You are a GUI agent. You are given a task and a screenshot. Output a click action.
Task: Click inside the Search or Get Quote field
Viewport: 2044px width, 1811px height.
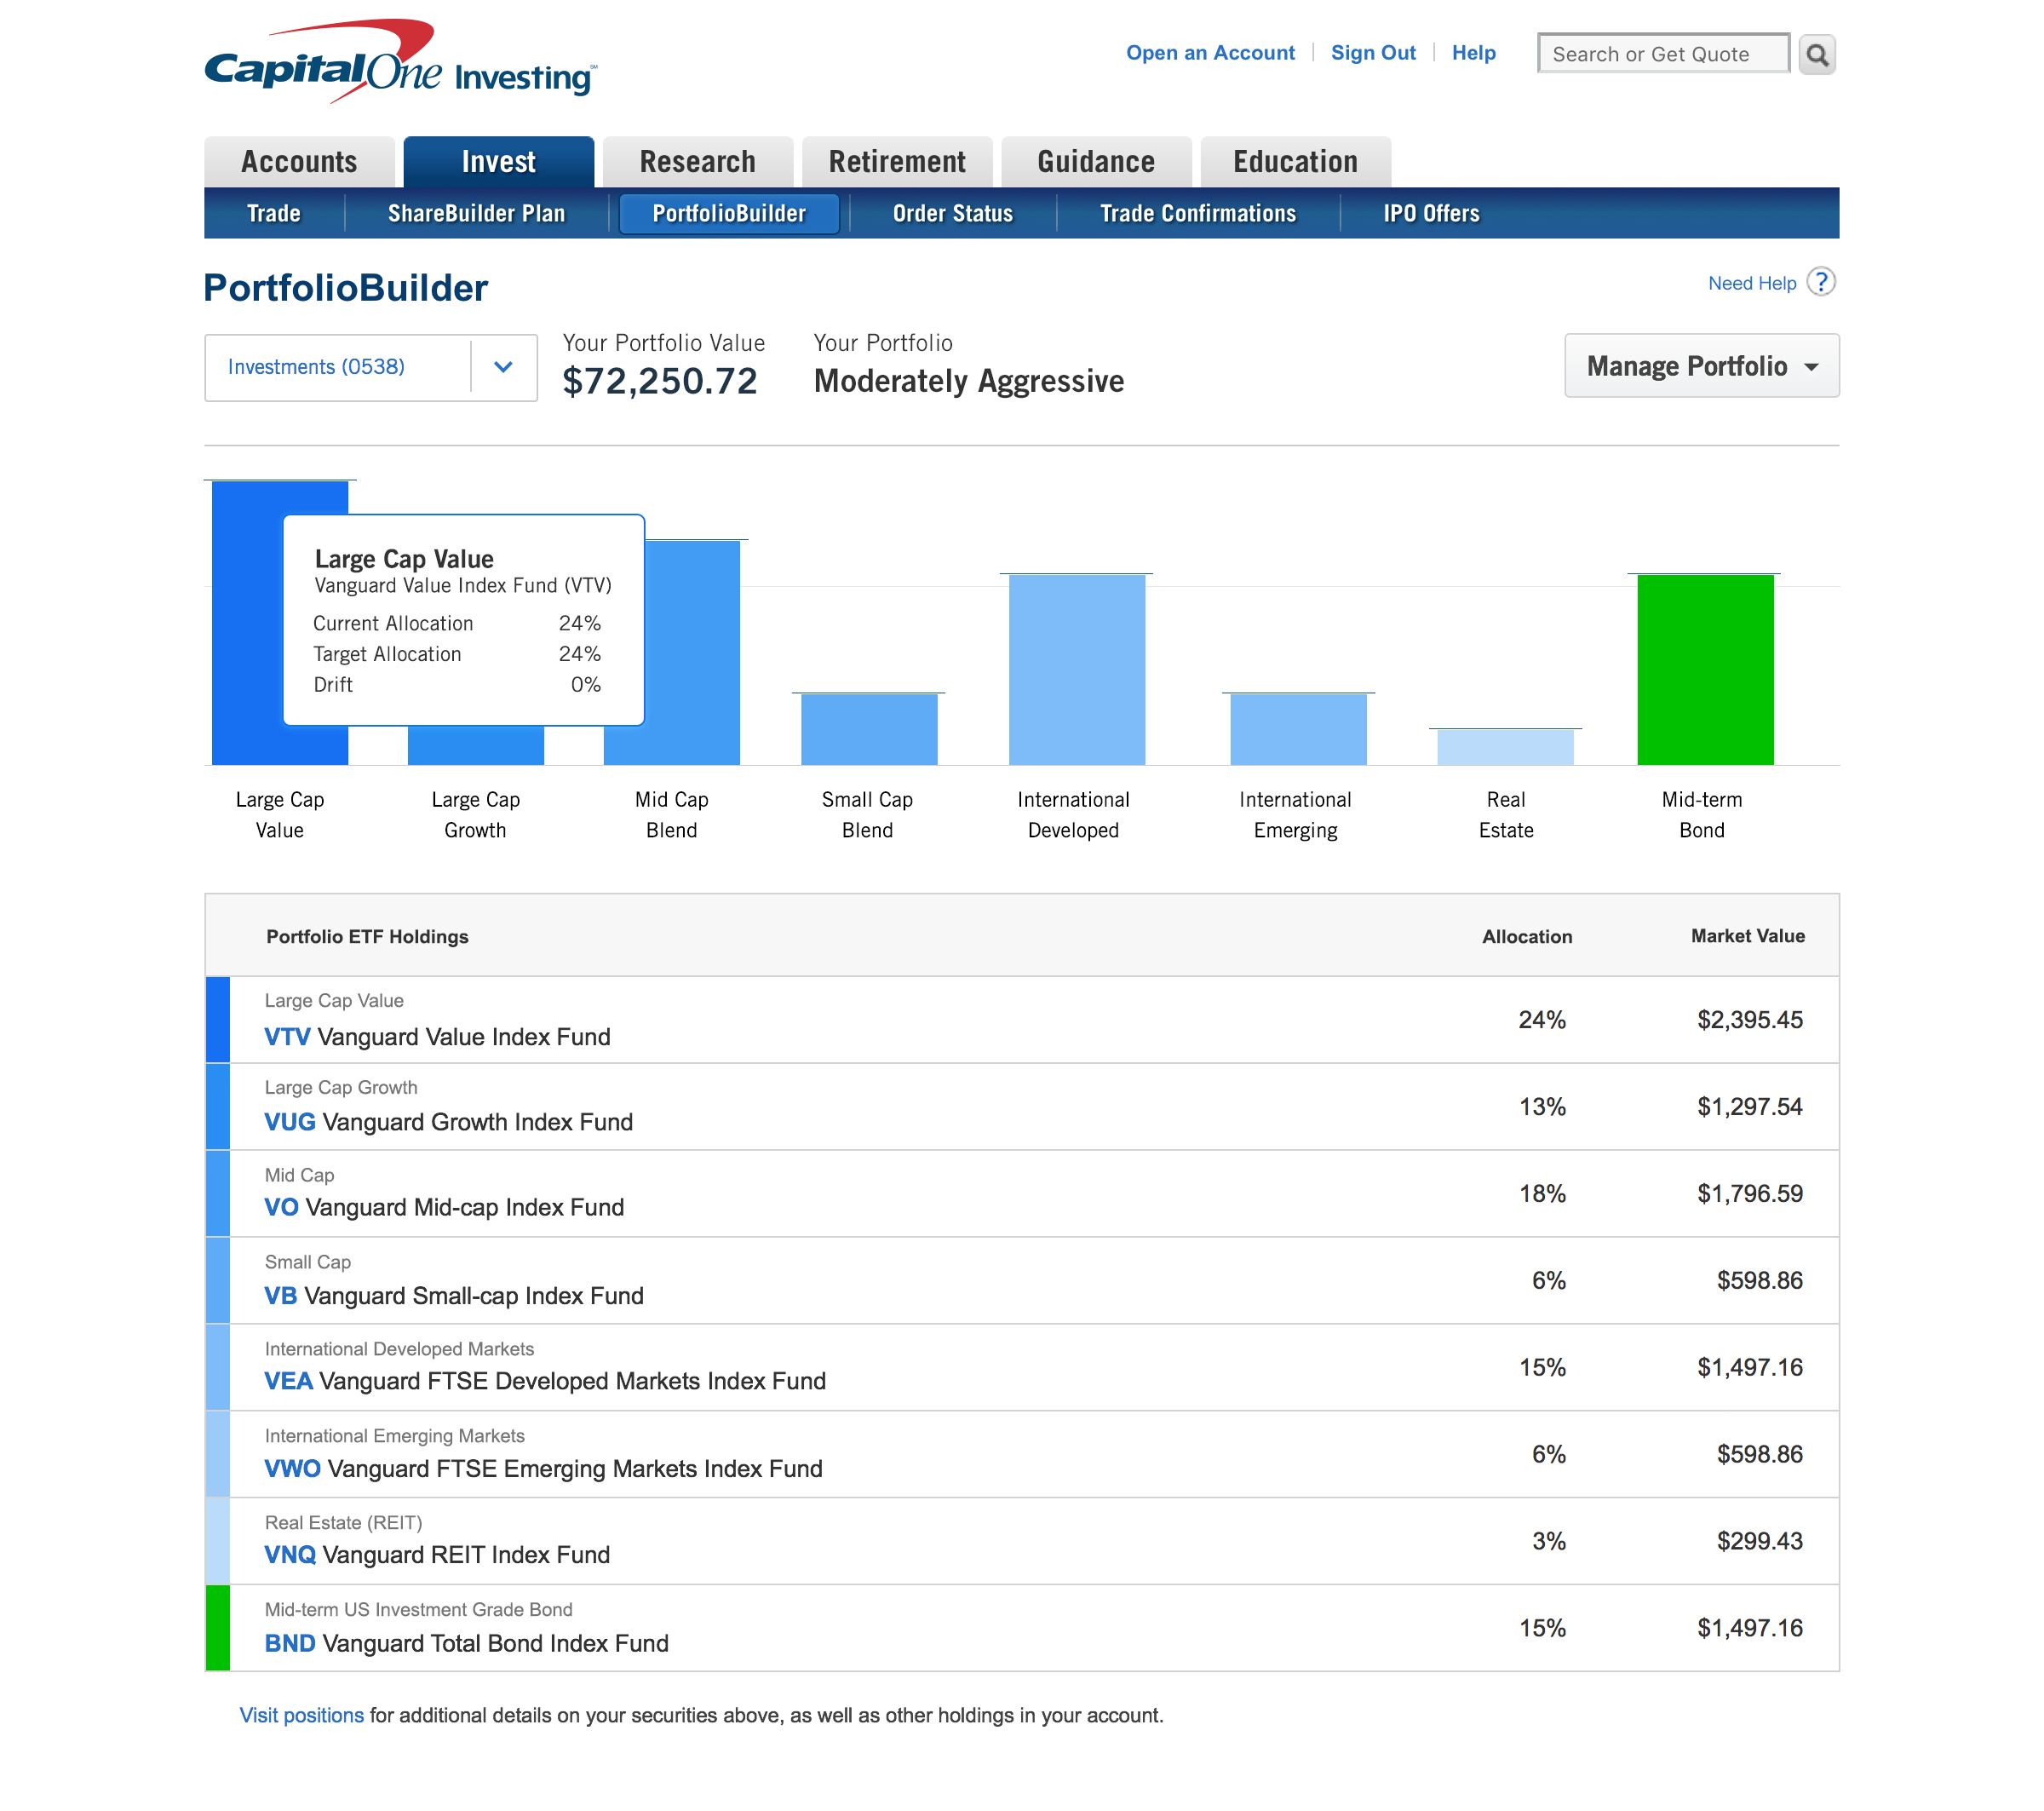tap(1661, 54)
